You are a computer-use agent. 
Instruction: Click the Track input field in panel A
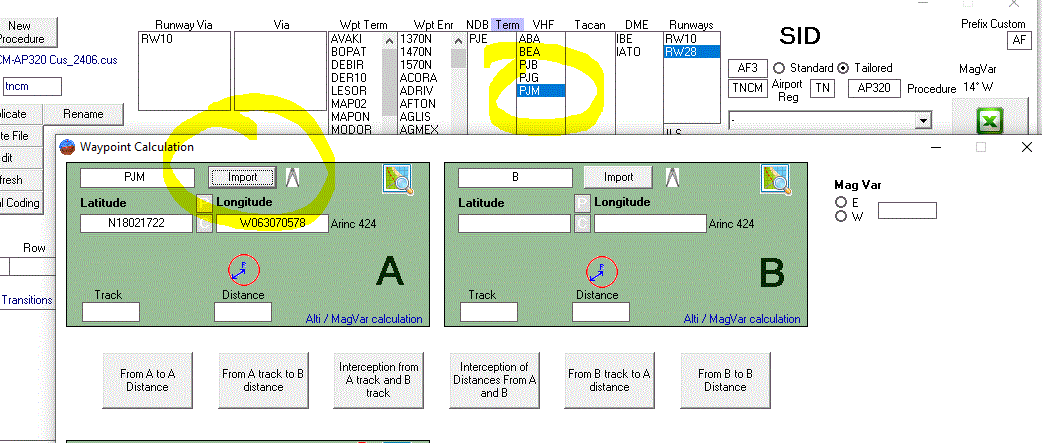point(110,312)
